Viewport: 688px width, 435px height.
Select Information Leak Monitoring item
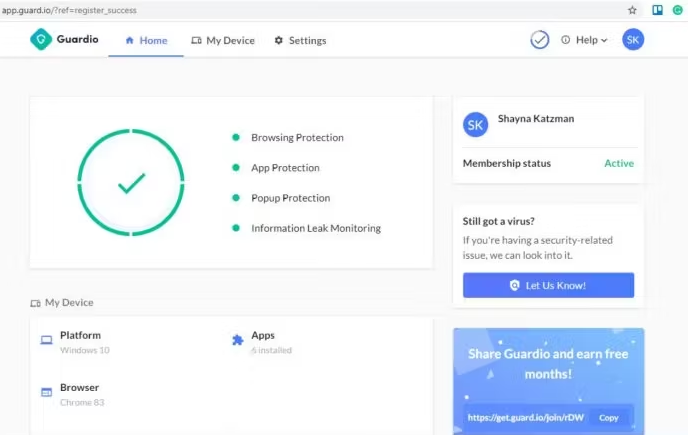coord(316,228)
